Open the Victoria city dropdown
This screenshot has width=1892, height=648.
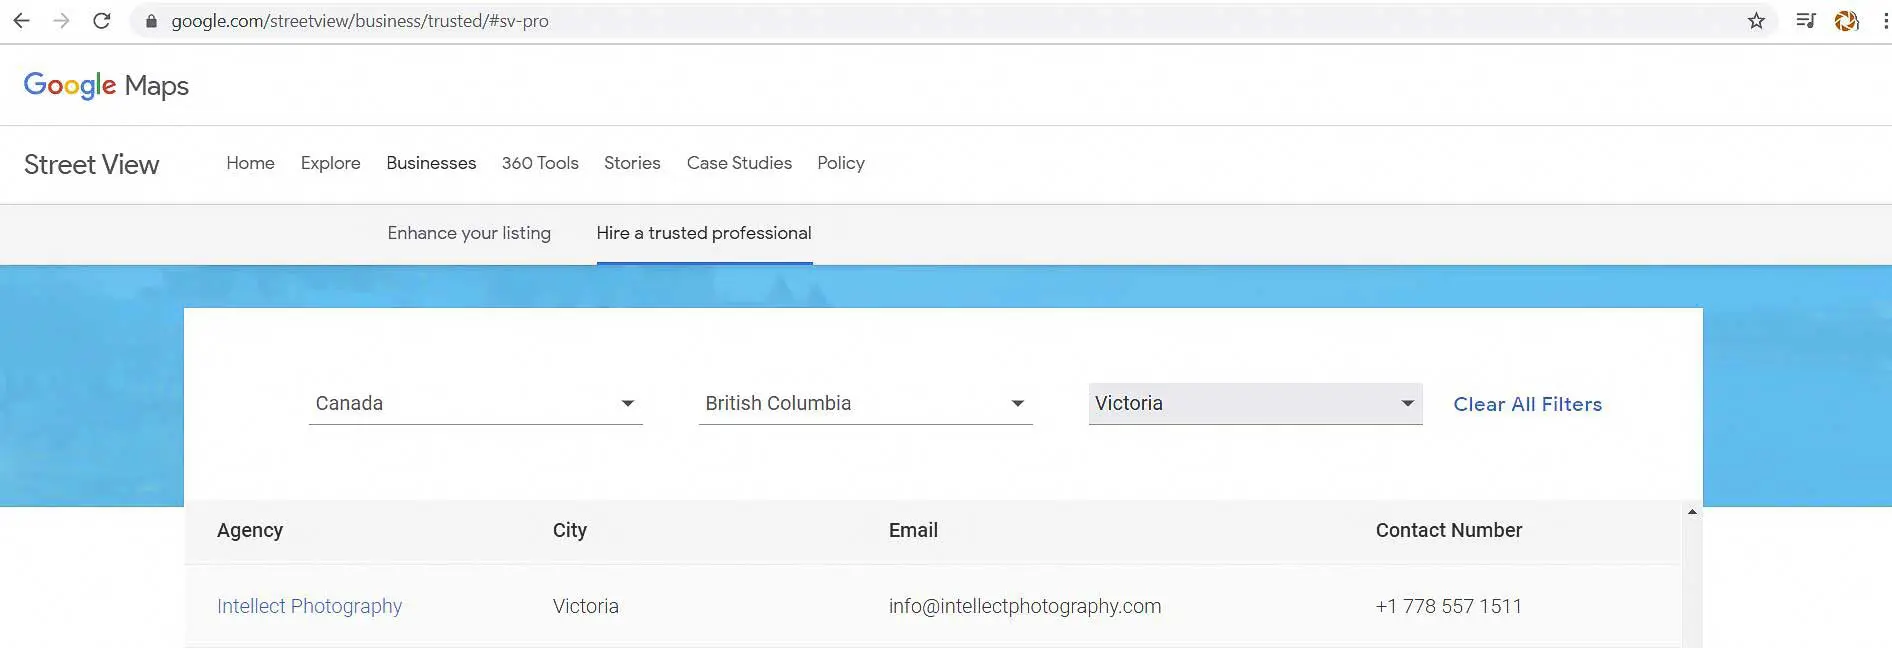(1255, 404)
